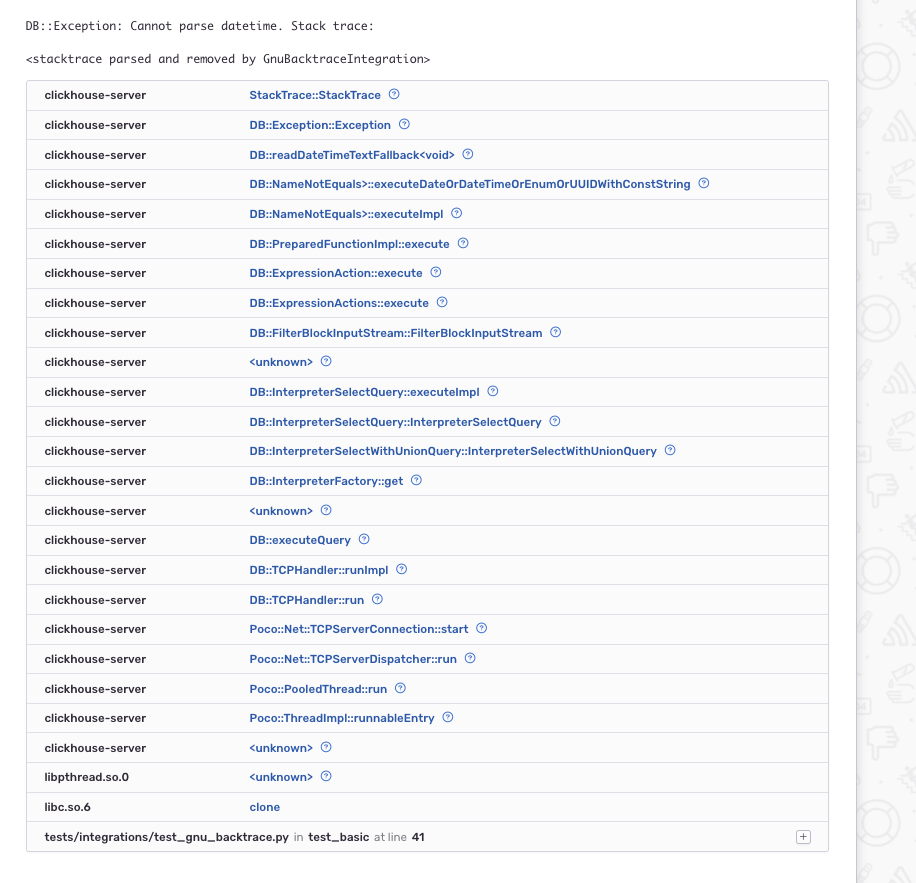Open StackTrace::StackTrace function link
The width and height of the screenshot is (916, 883).
(x=315, y=95)
